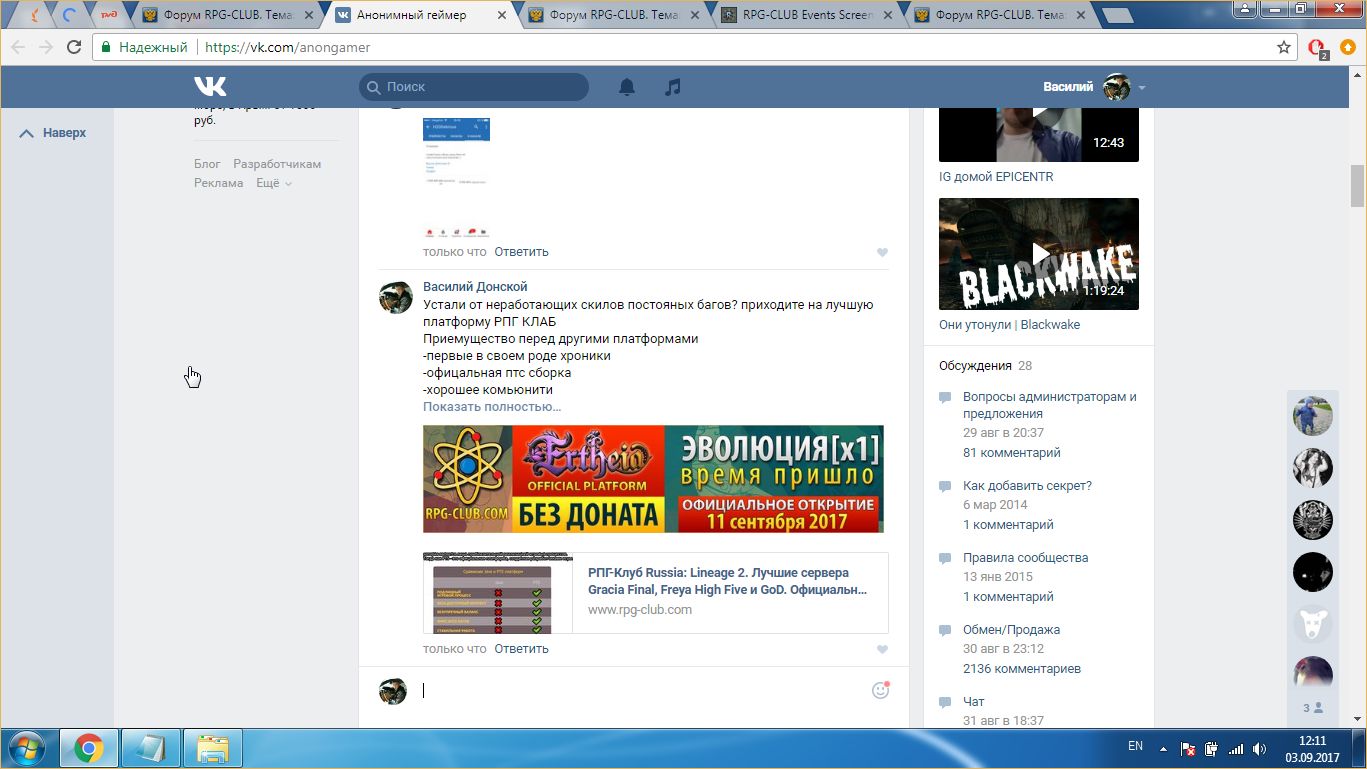Open the file explorer taskbar icon
This screenshot has height=769, width=1367.
click(x=213, y=748)
